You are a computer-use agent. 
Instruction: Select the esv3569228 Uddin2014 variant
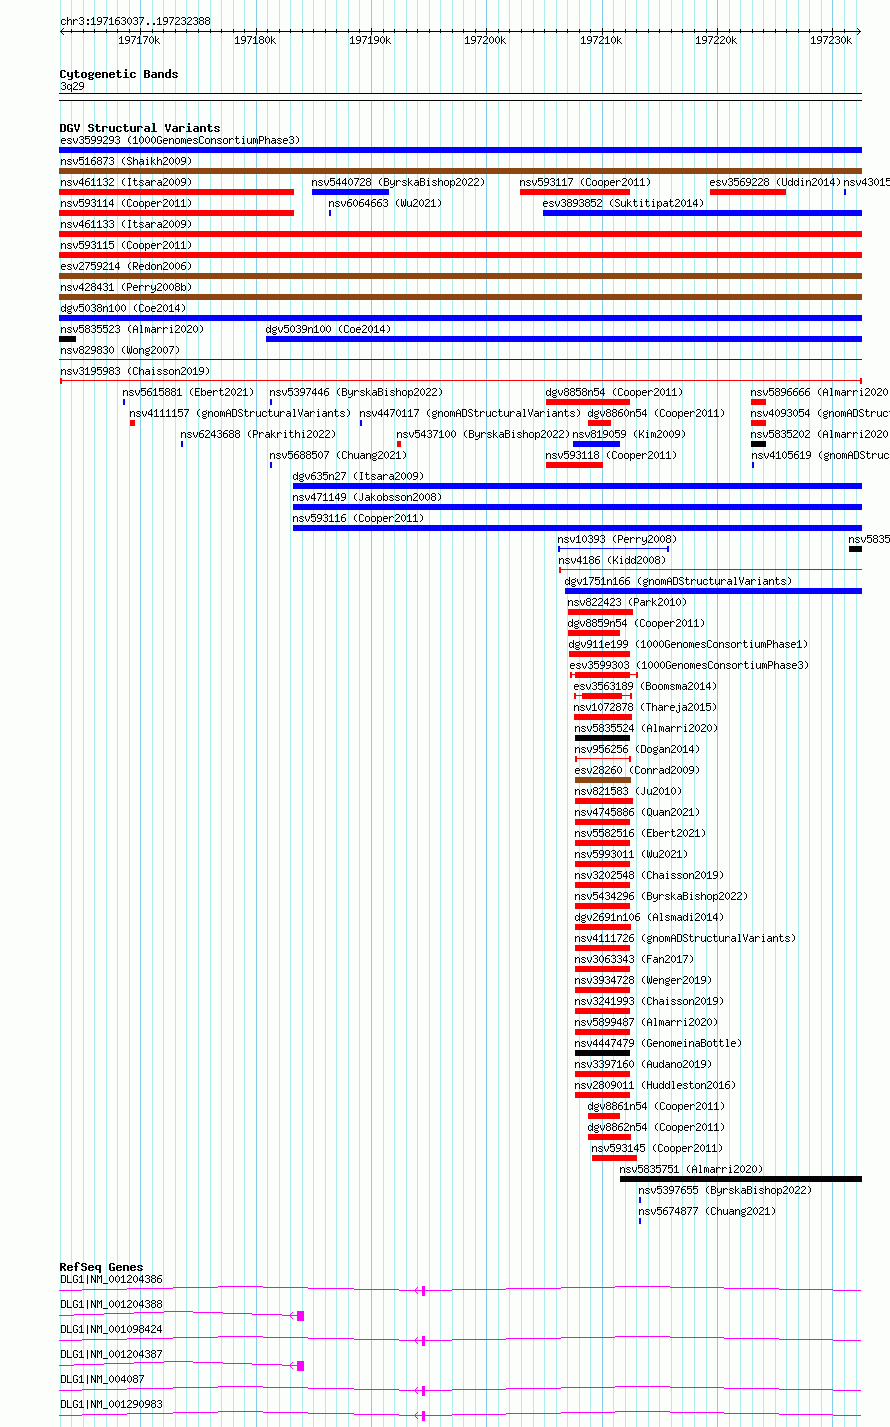point(748,192)
